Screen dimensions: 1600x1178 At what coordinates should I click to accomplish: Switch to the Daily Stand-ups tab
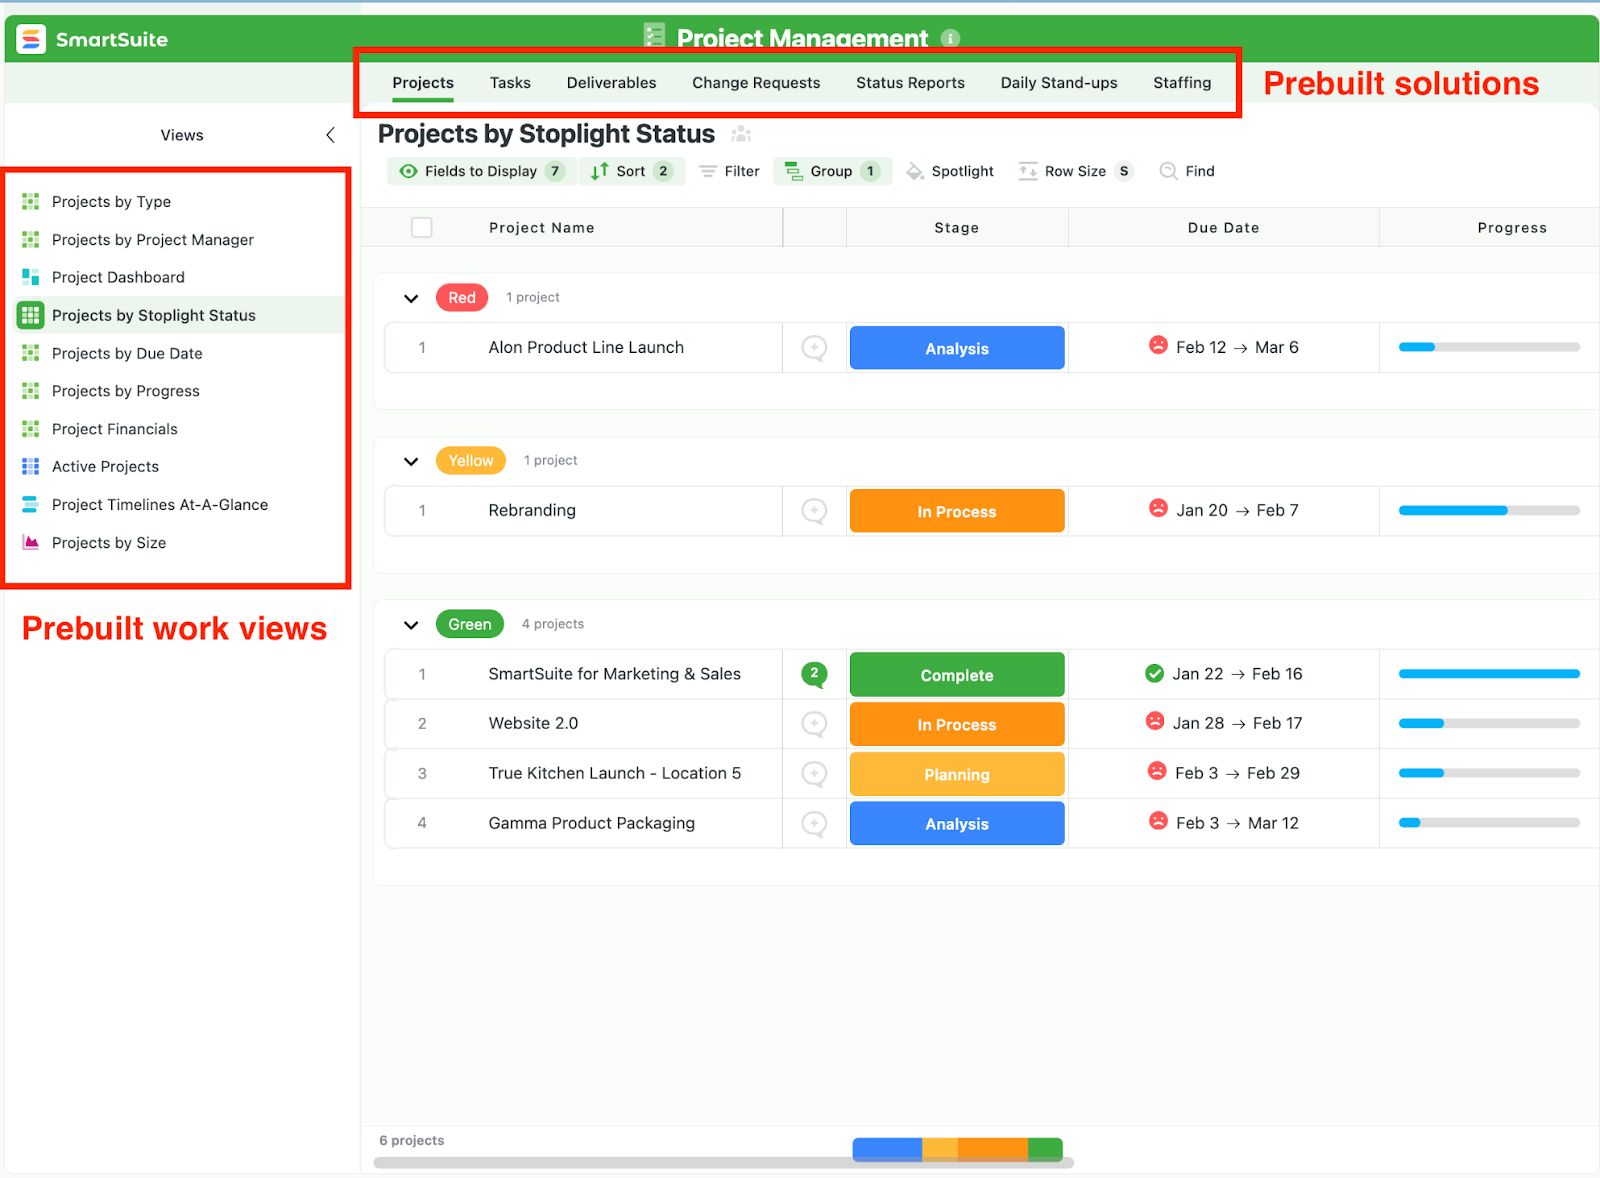(x=1059, y=83)
